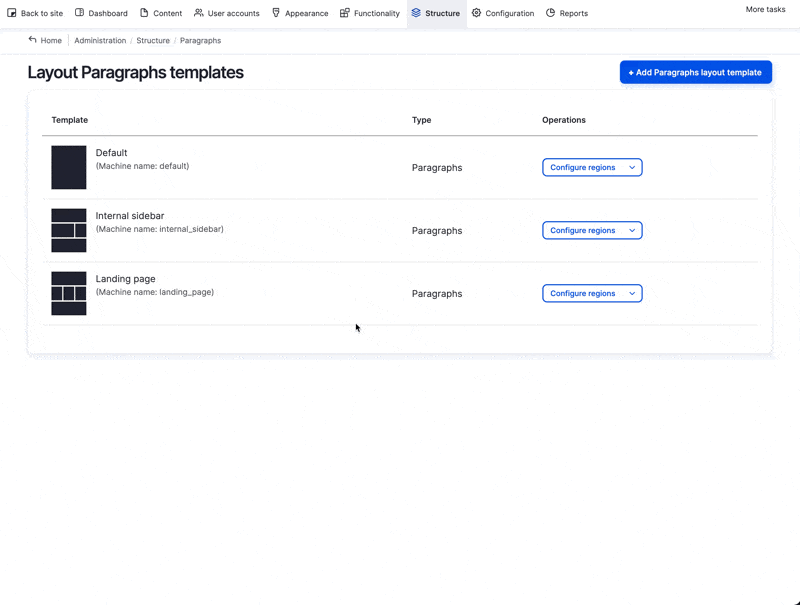Click the back arrow beside Home

[x=32, y=40]
